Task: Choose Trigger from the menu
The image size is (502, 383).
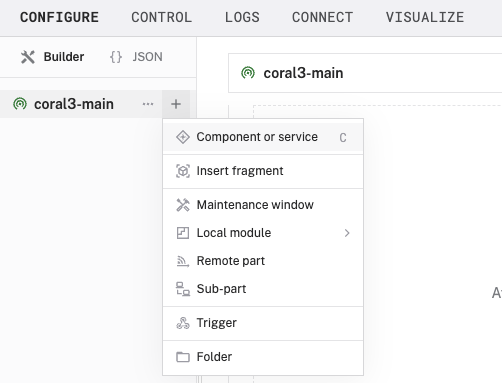Action: click(x=263, y=323)
